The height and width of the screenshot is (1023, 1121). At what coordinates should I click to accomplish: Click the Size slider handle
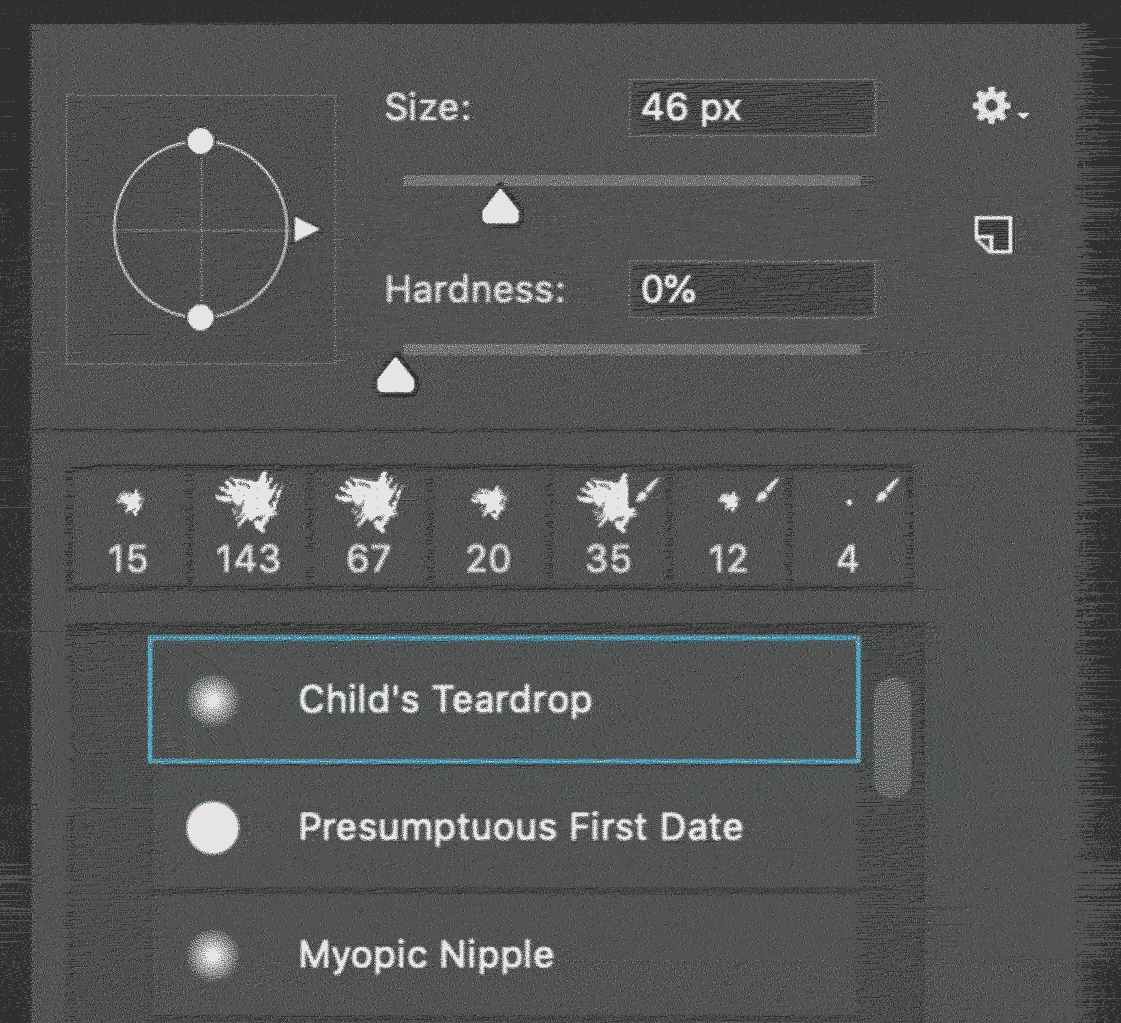pos(500,206)
